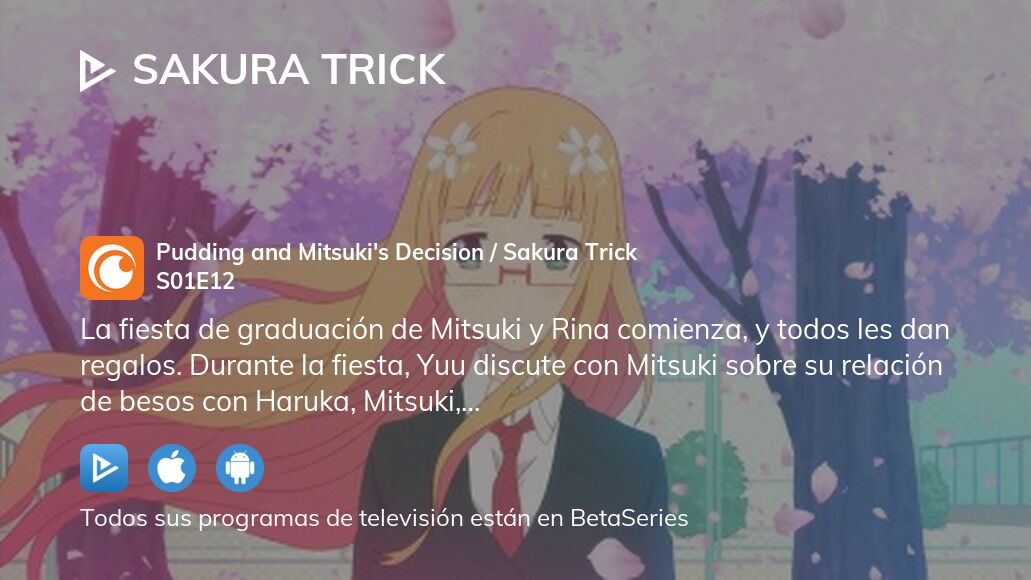This screenshot has height=580, width=1031.
Task: Click the left white flower hair ornament
Action: 451,151
